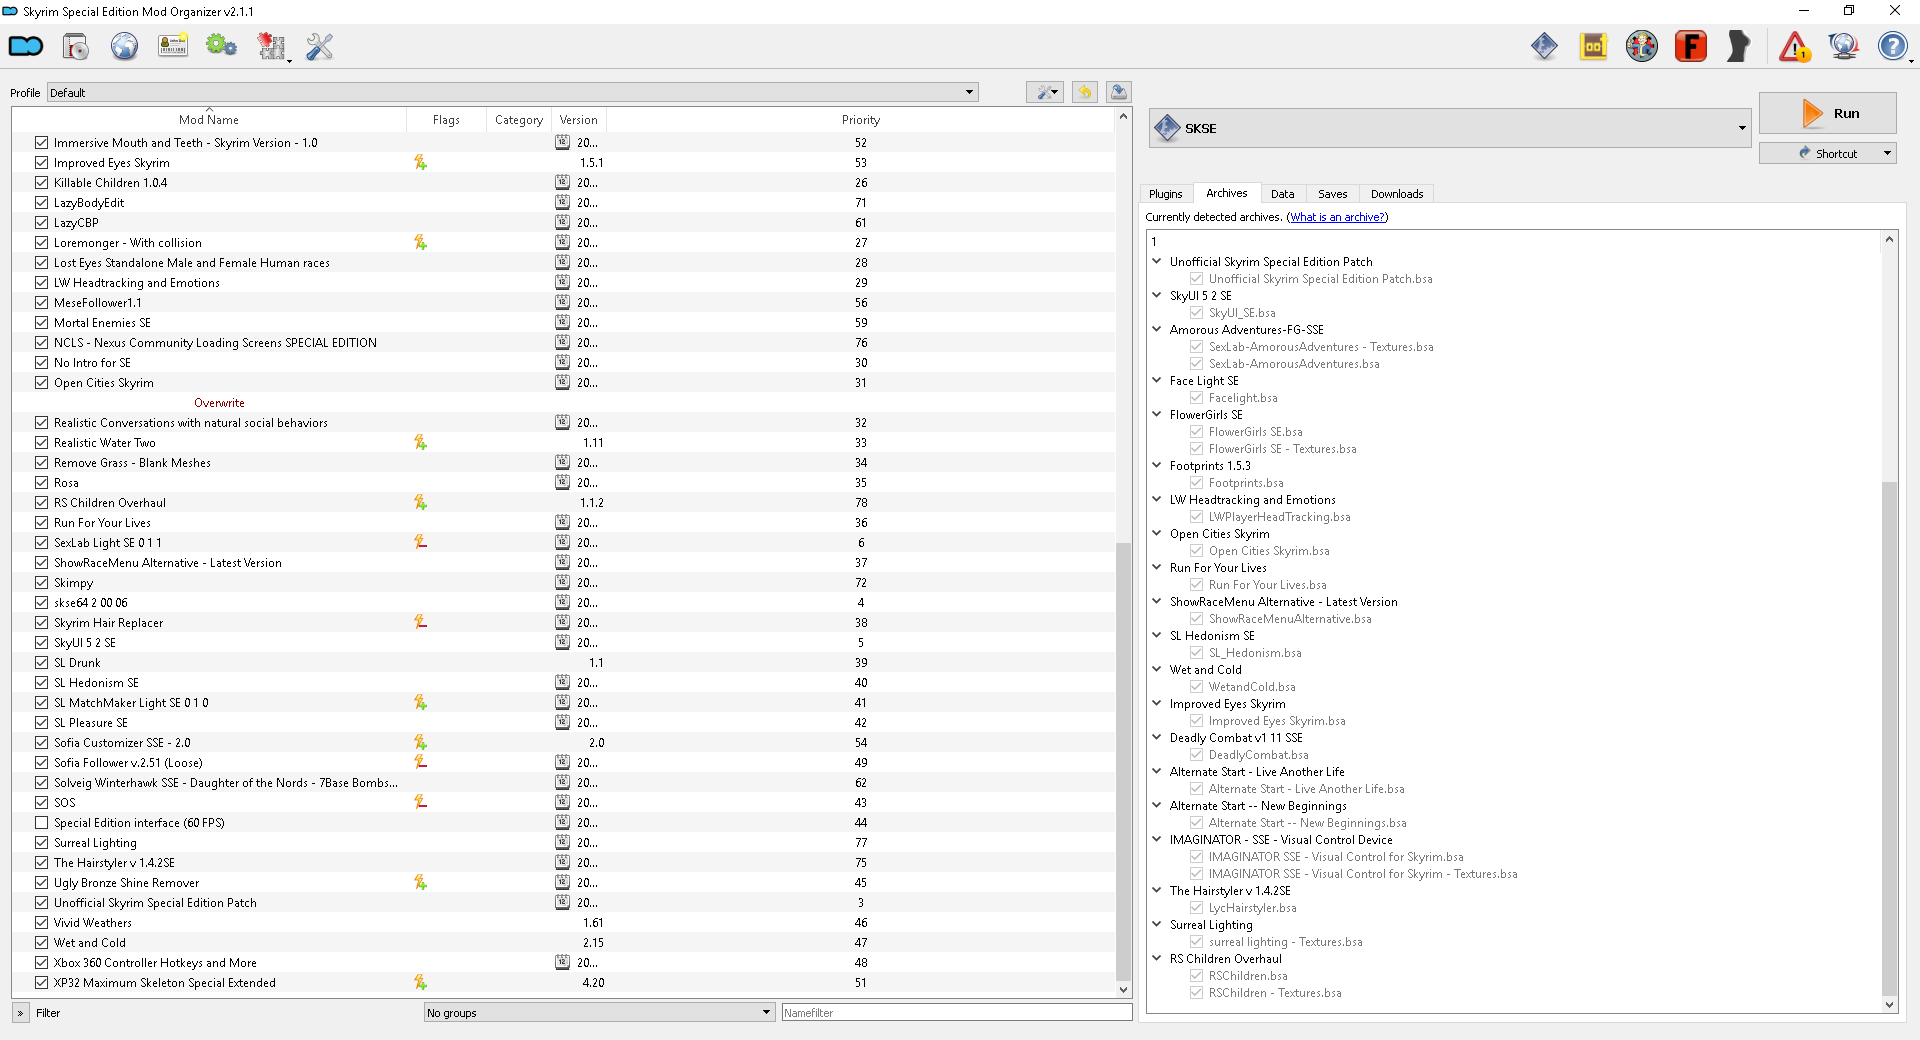
Task: Launch the SKSE shortcut in the top toolbar
Action: [x=1544, y=46]
